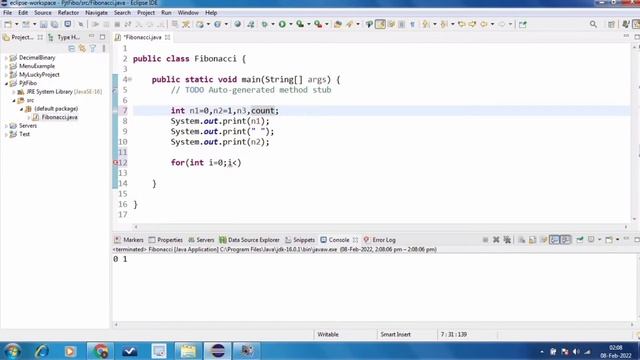Switch to the Data Source Explorer tab
Image resolution: width=640 pixels, height=360 pixels.
click(x=249, y=240)
